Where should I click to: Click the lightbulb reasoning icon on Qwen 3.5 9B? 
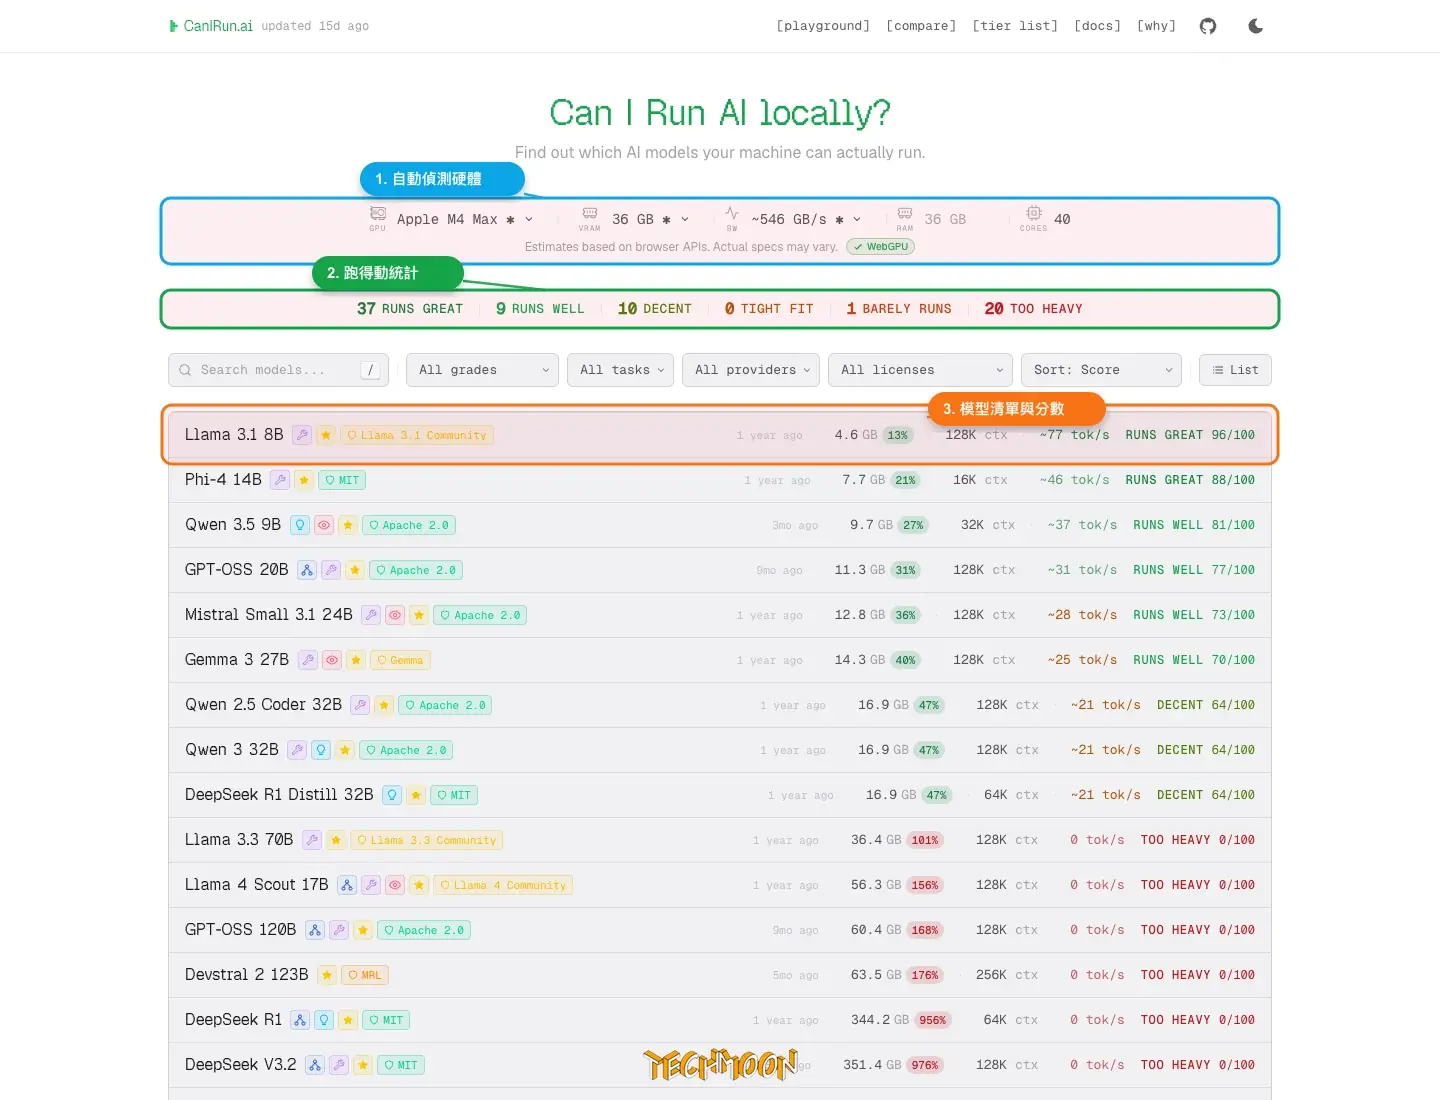click(300, 525)
